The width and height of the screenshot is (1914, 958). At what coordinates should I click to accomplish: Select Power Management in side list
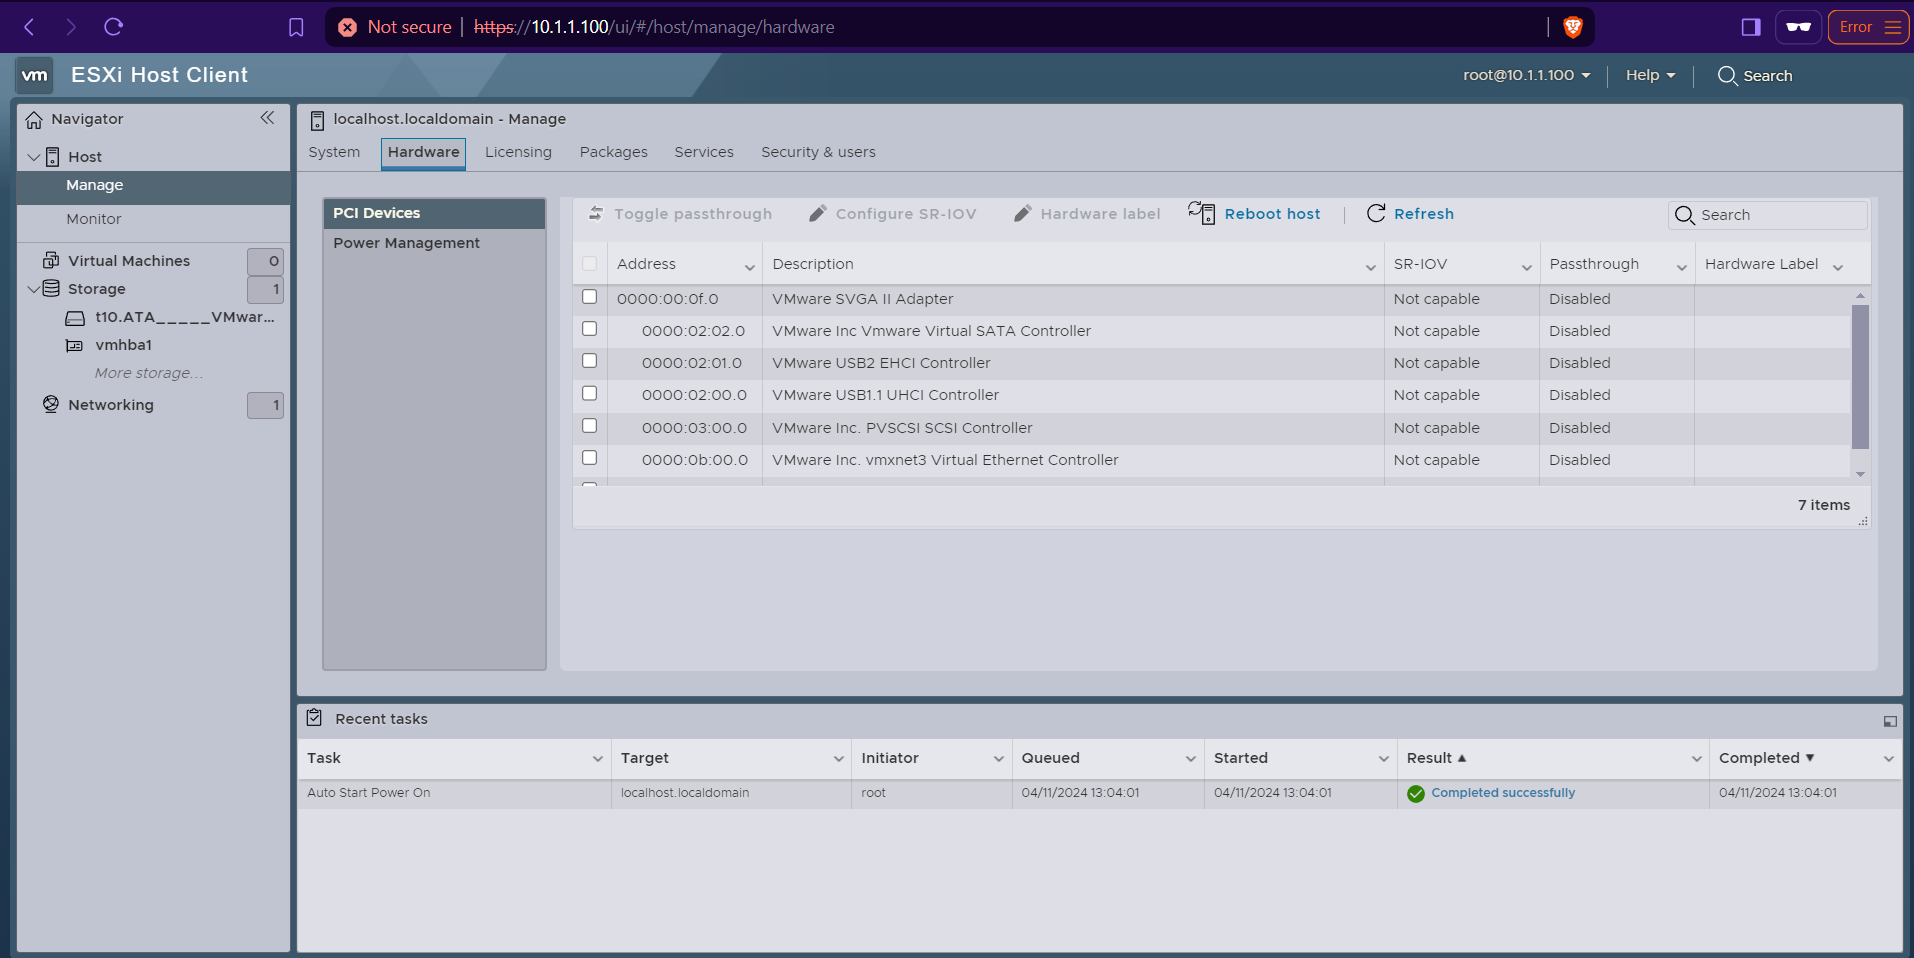pos(434,243)
